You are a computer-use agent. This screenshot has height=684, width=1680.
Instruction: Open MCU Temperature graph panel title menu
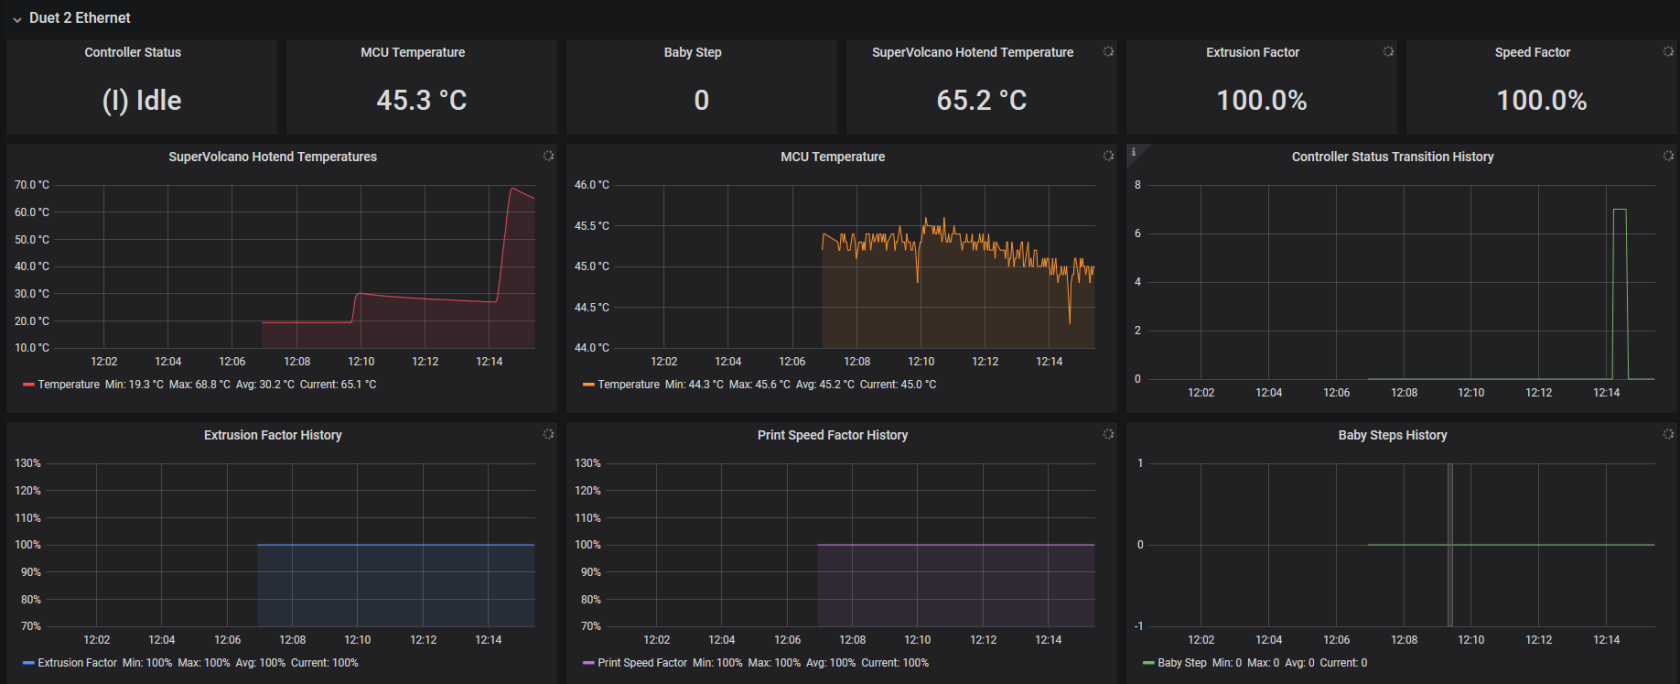point(833,157)
